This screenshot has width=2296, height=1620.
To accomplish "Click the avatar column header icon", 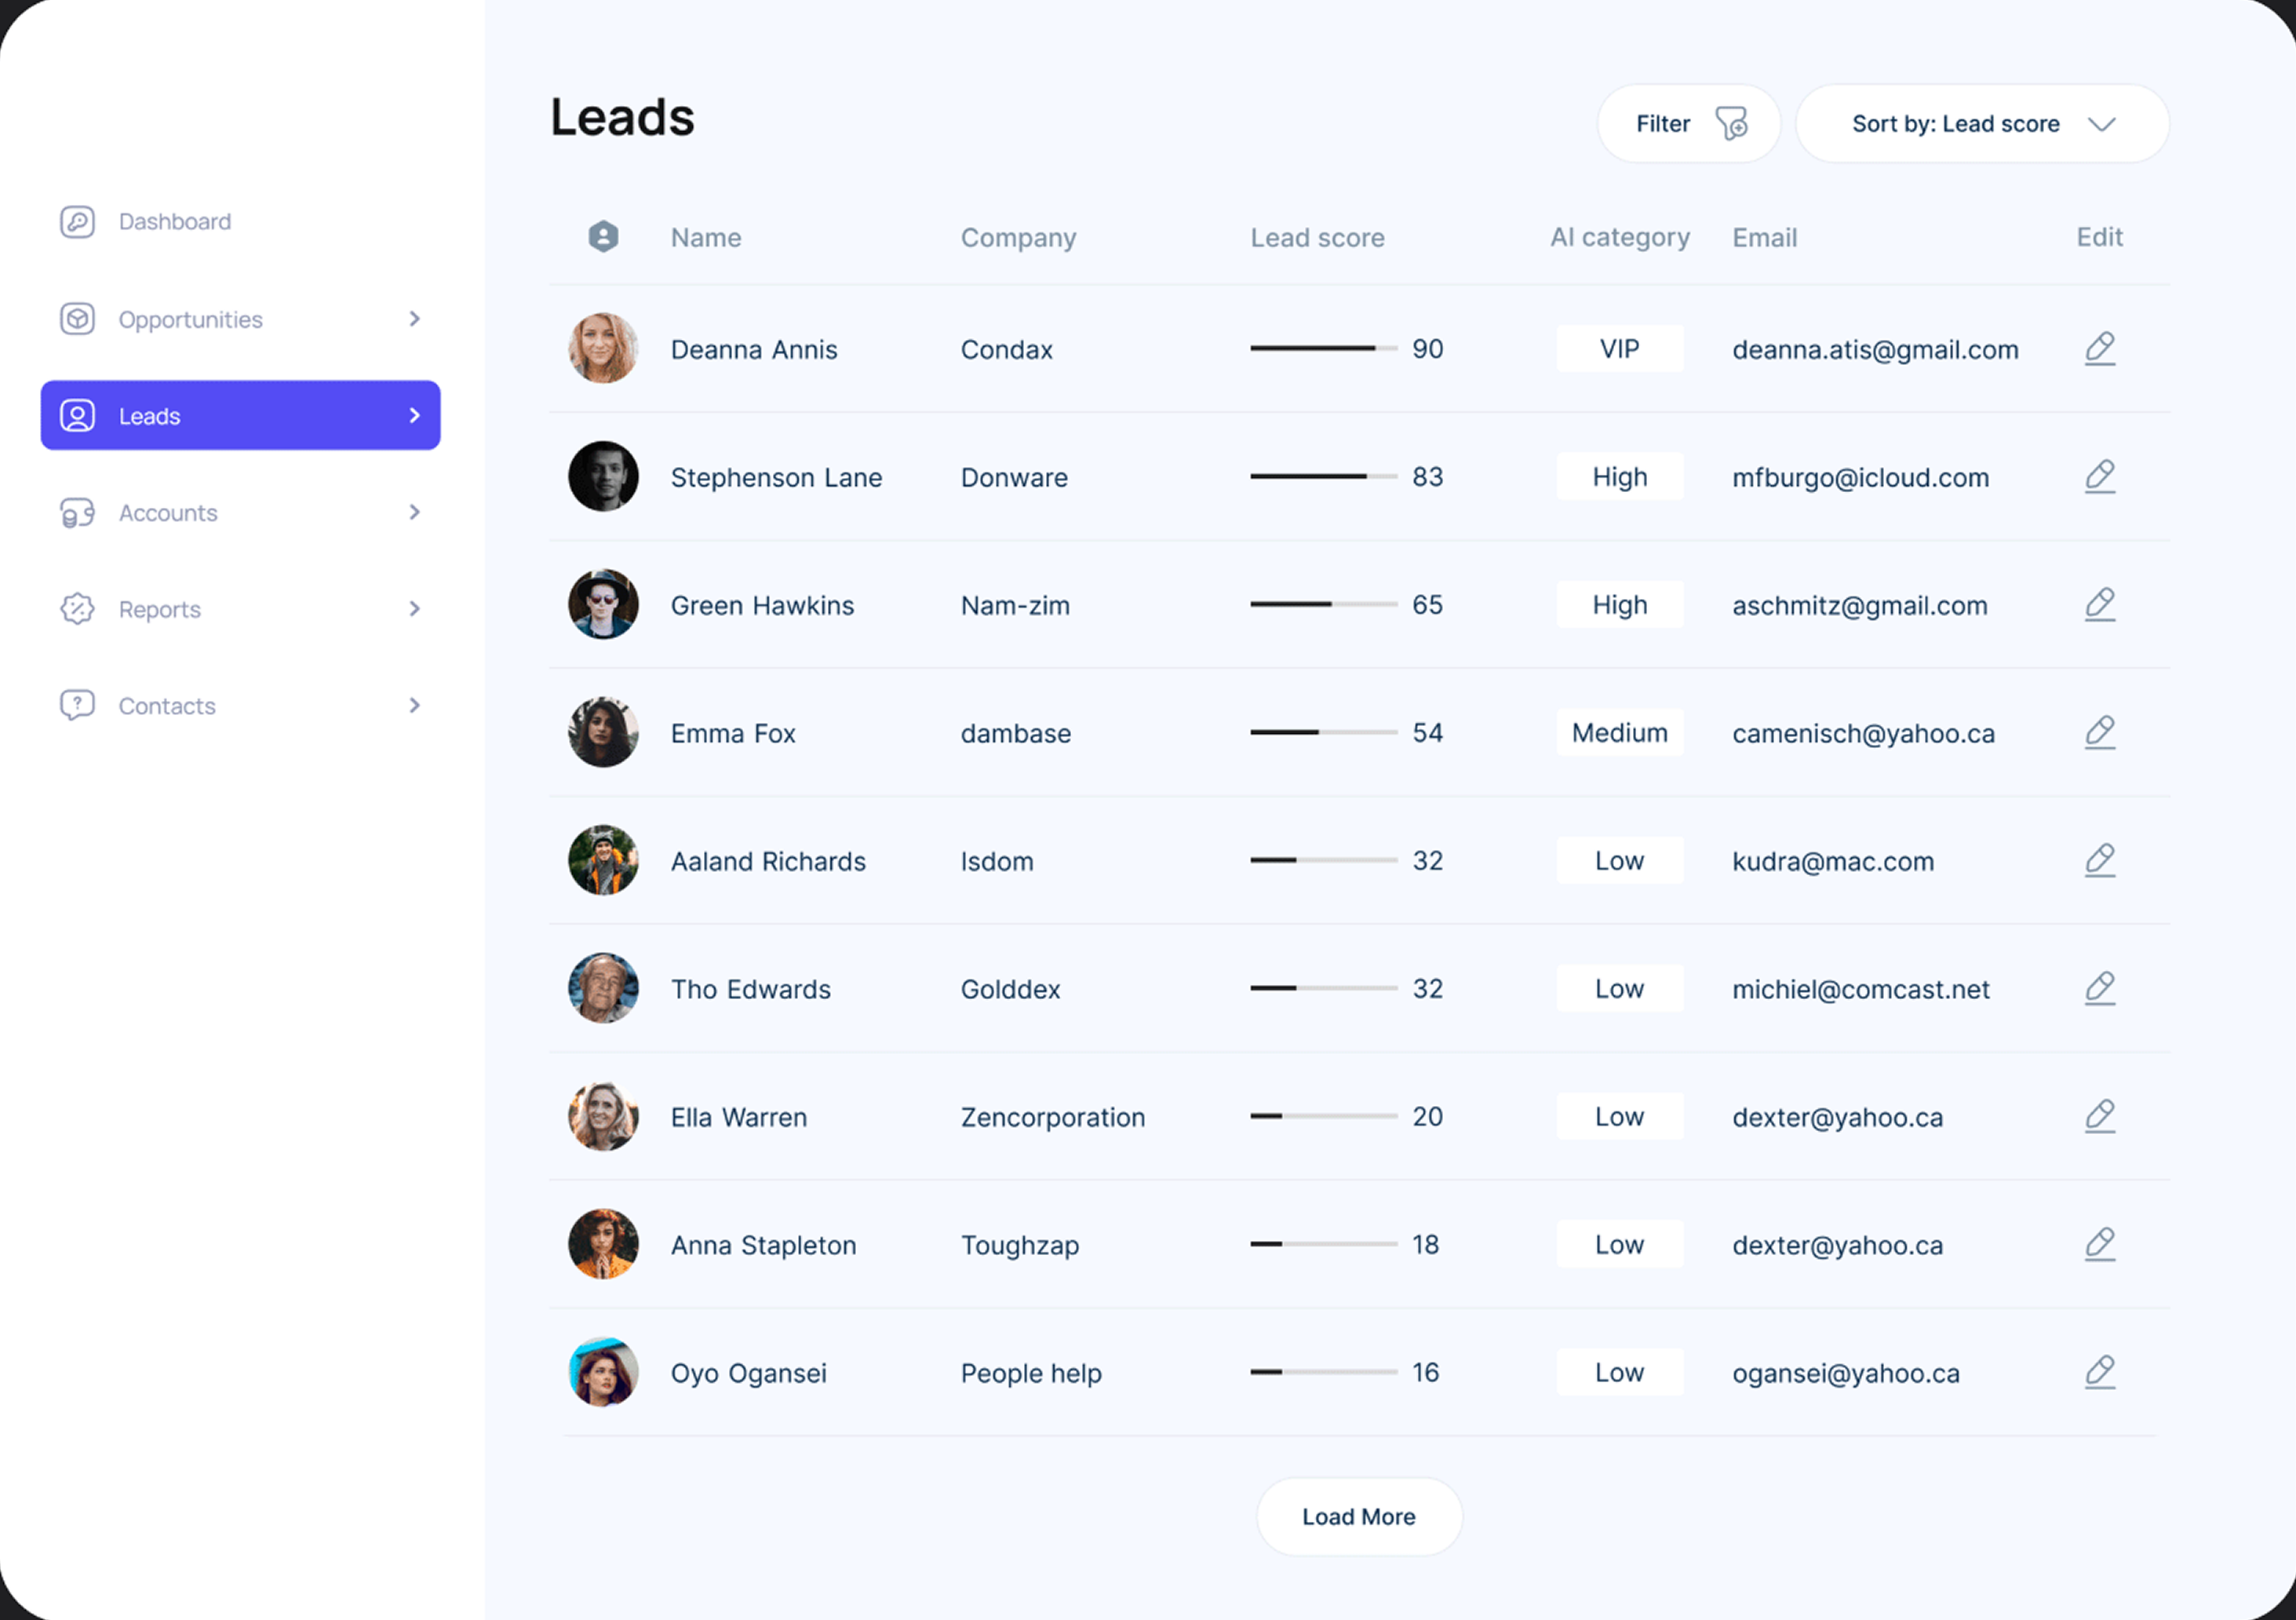I will (603, 237).
